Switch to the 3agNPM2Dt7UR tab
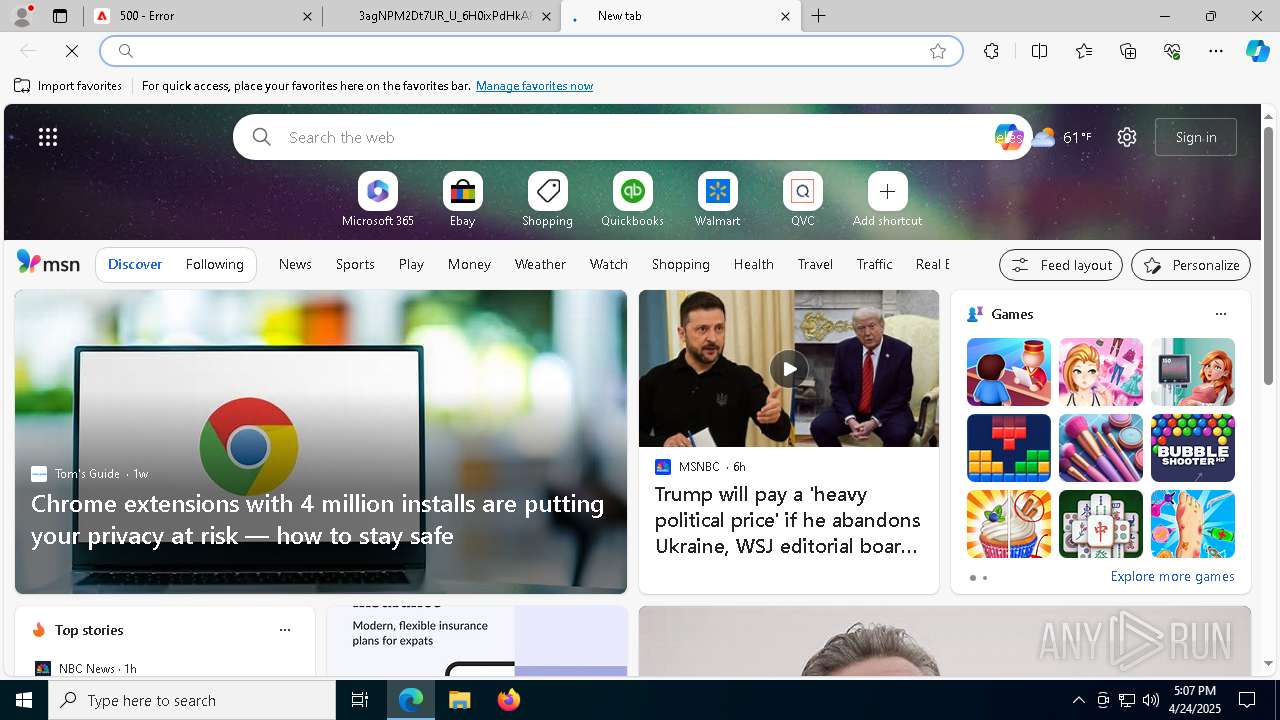This screenshot has width=1280, height=720. click(x=442, y=16)
